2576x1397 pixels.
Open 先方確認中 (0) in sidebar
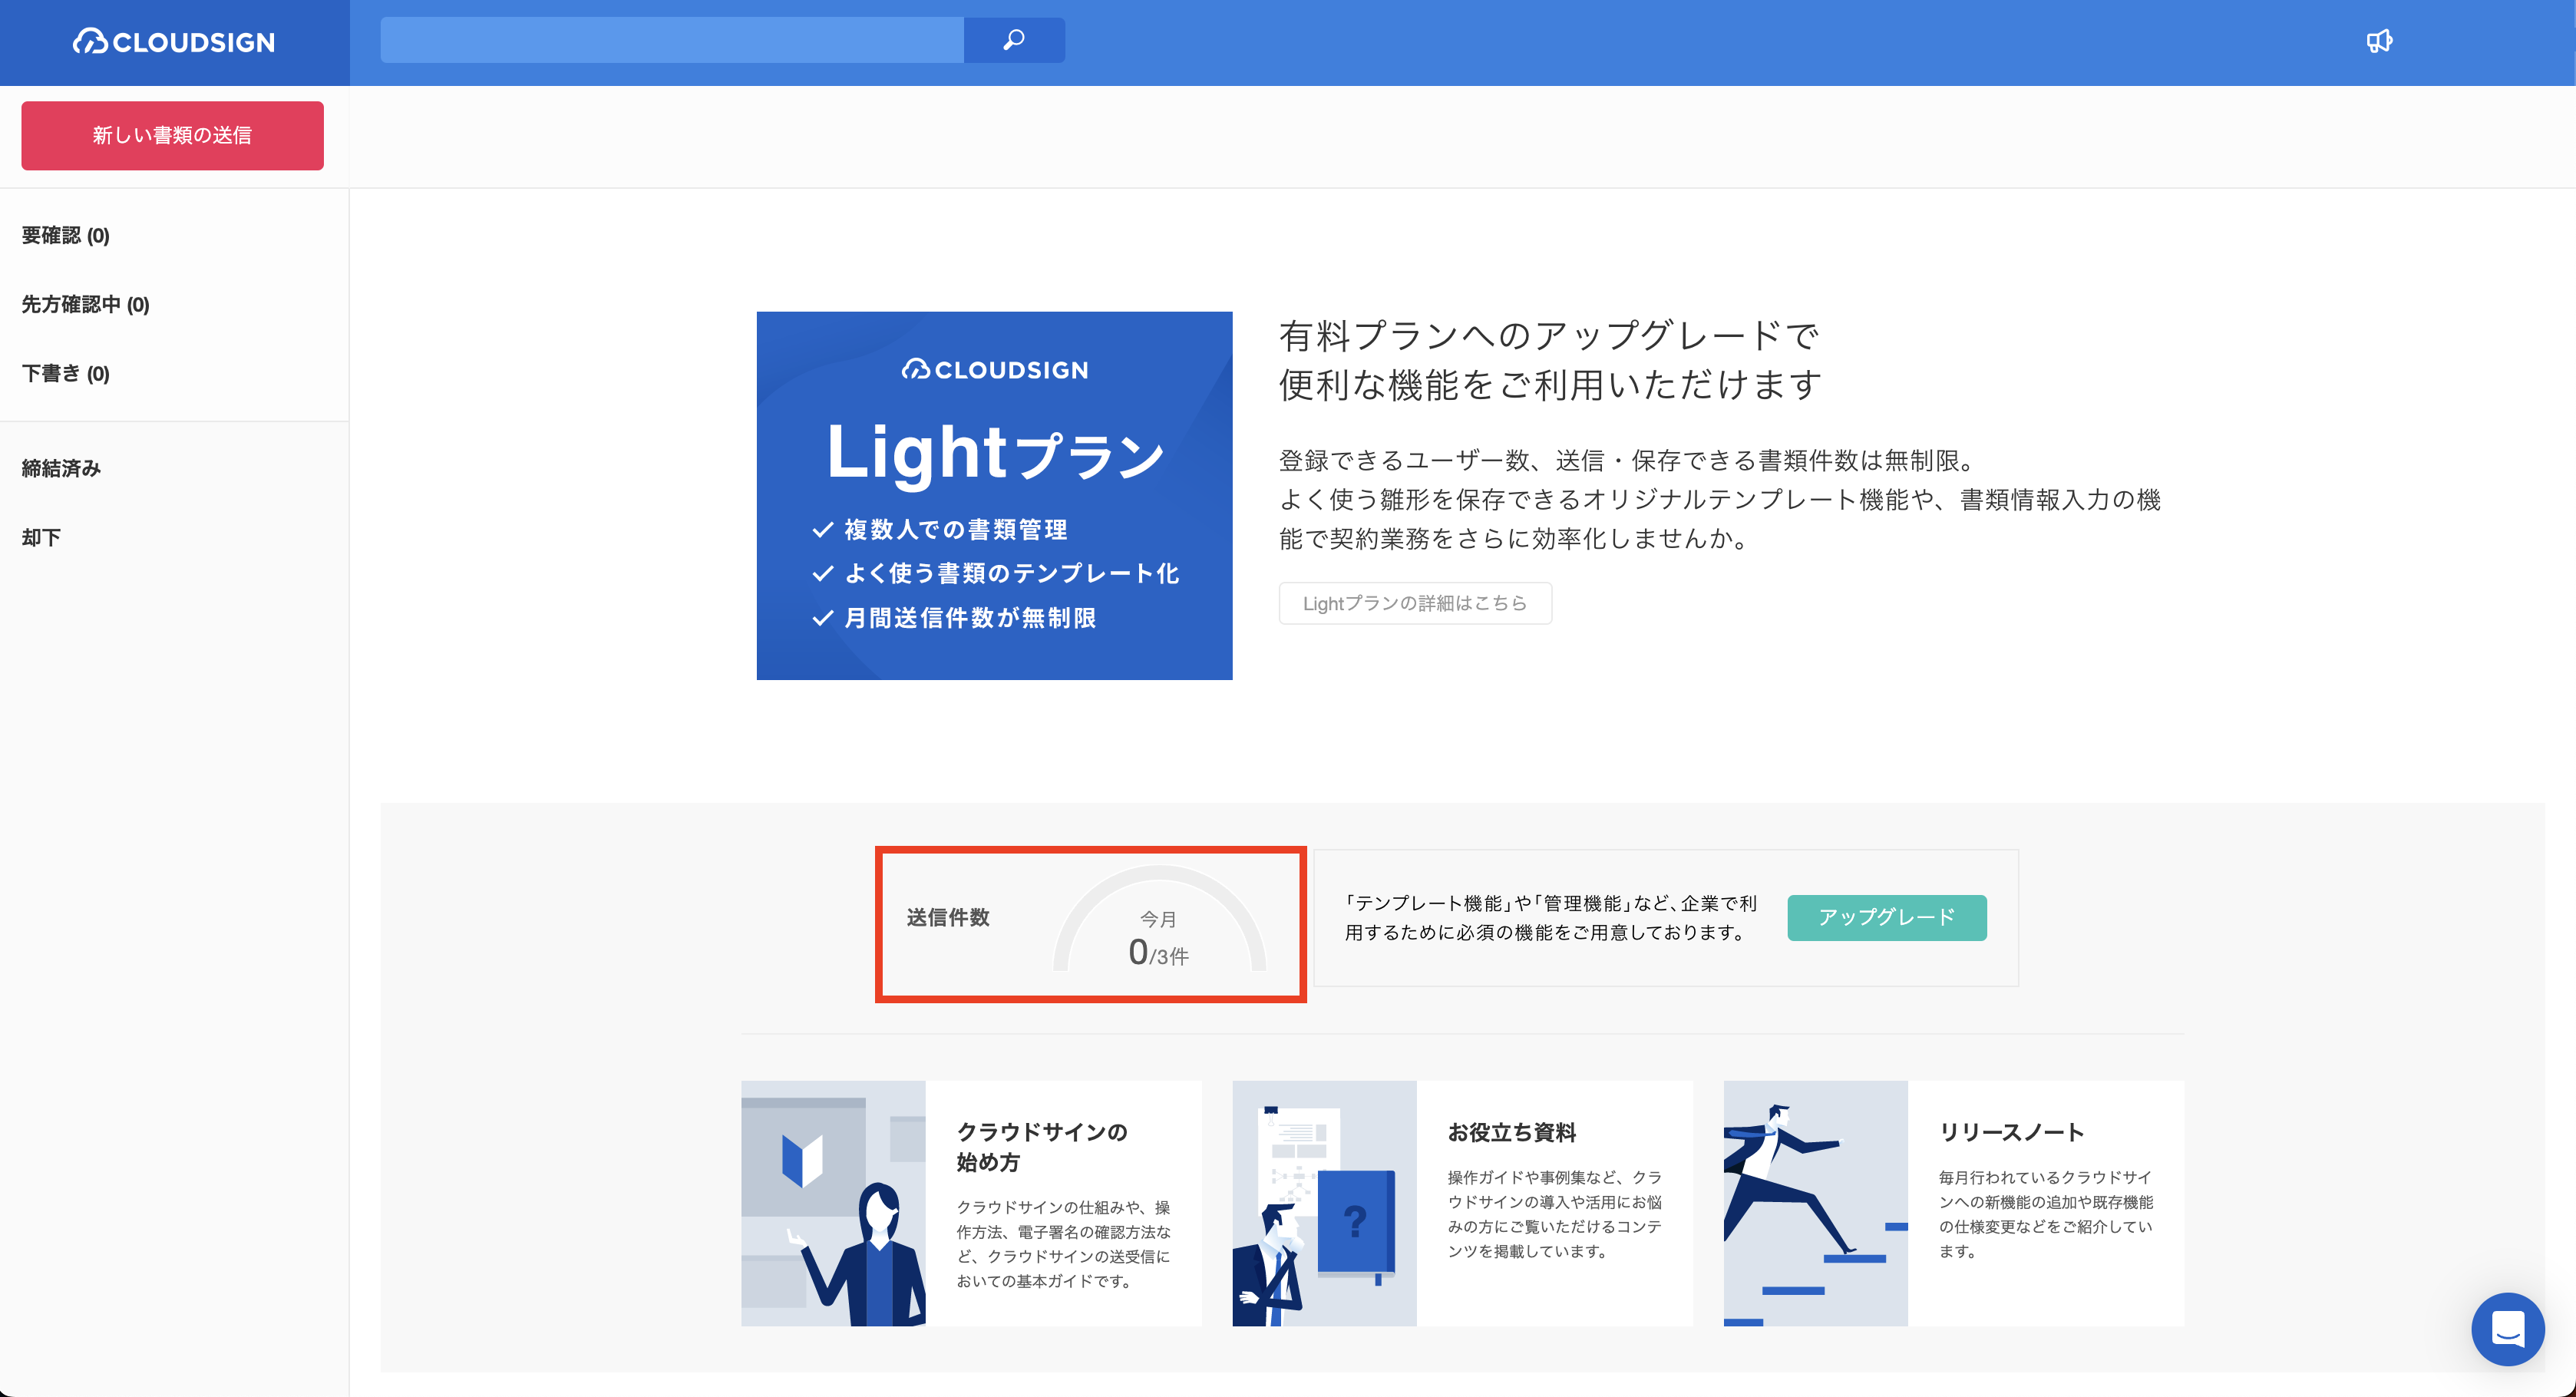point(86,304)
